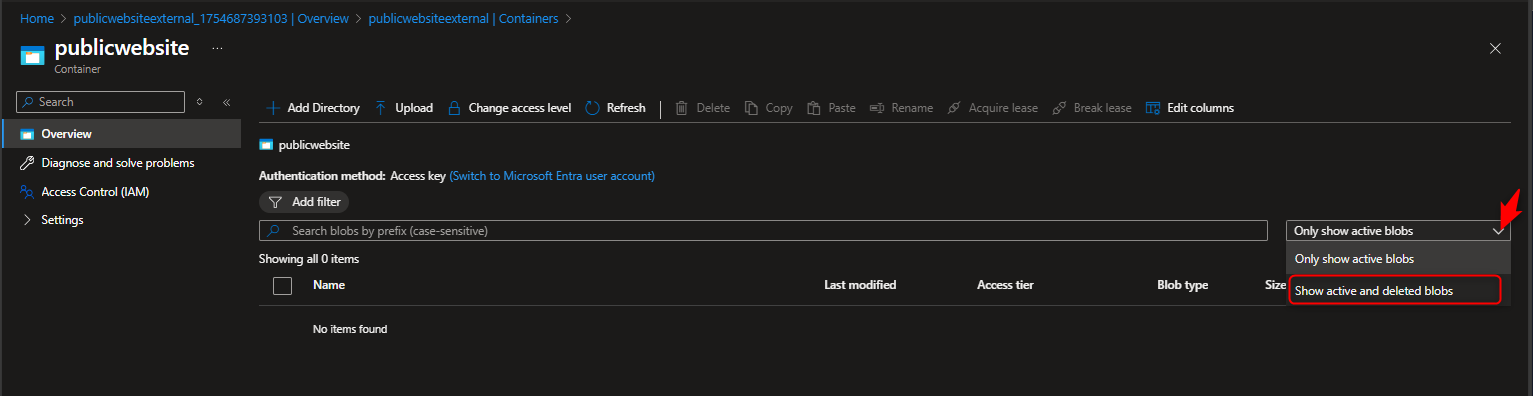Screen dimensions: 1533x396
Task: Click small container icon beside publicwebsite breadcrumb path
Action: tap(266, 145)
